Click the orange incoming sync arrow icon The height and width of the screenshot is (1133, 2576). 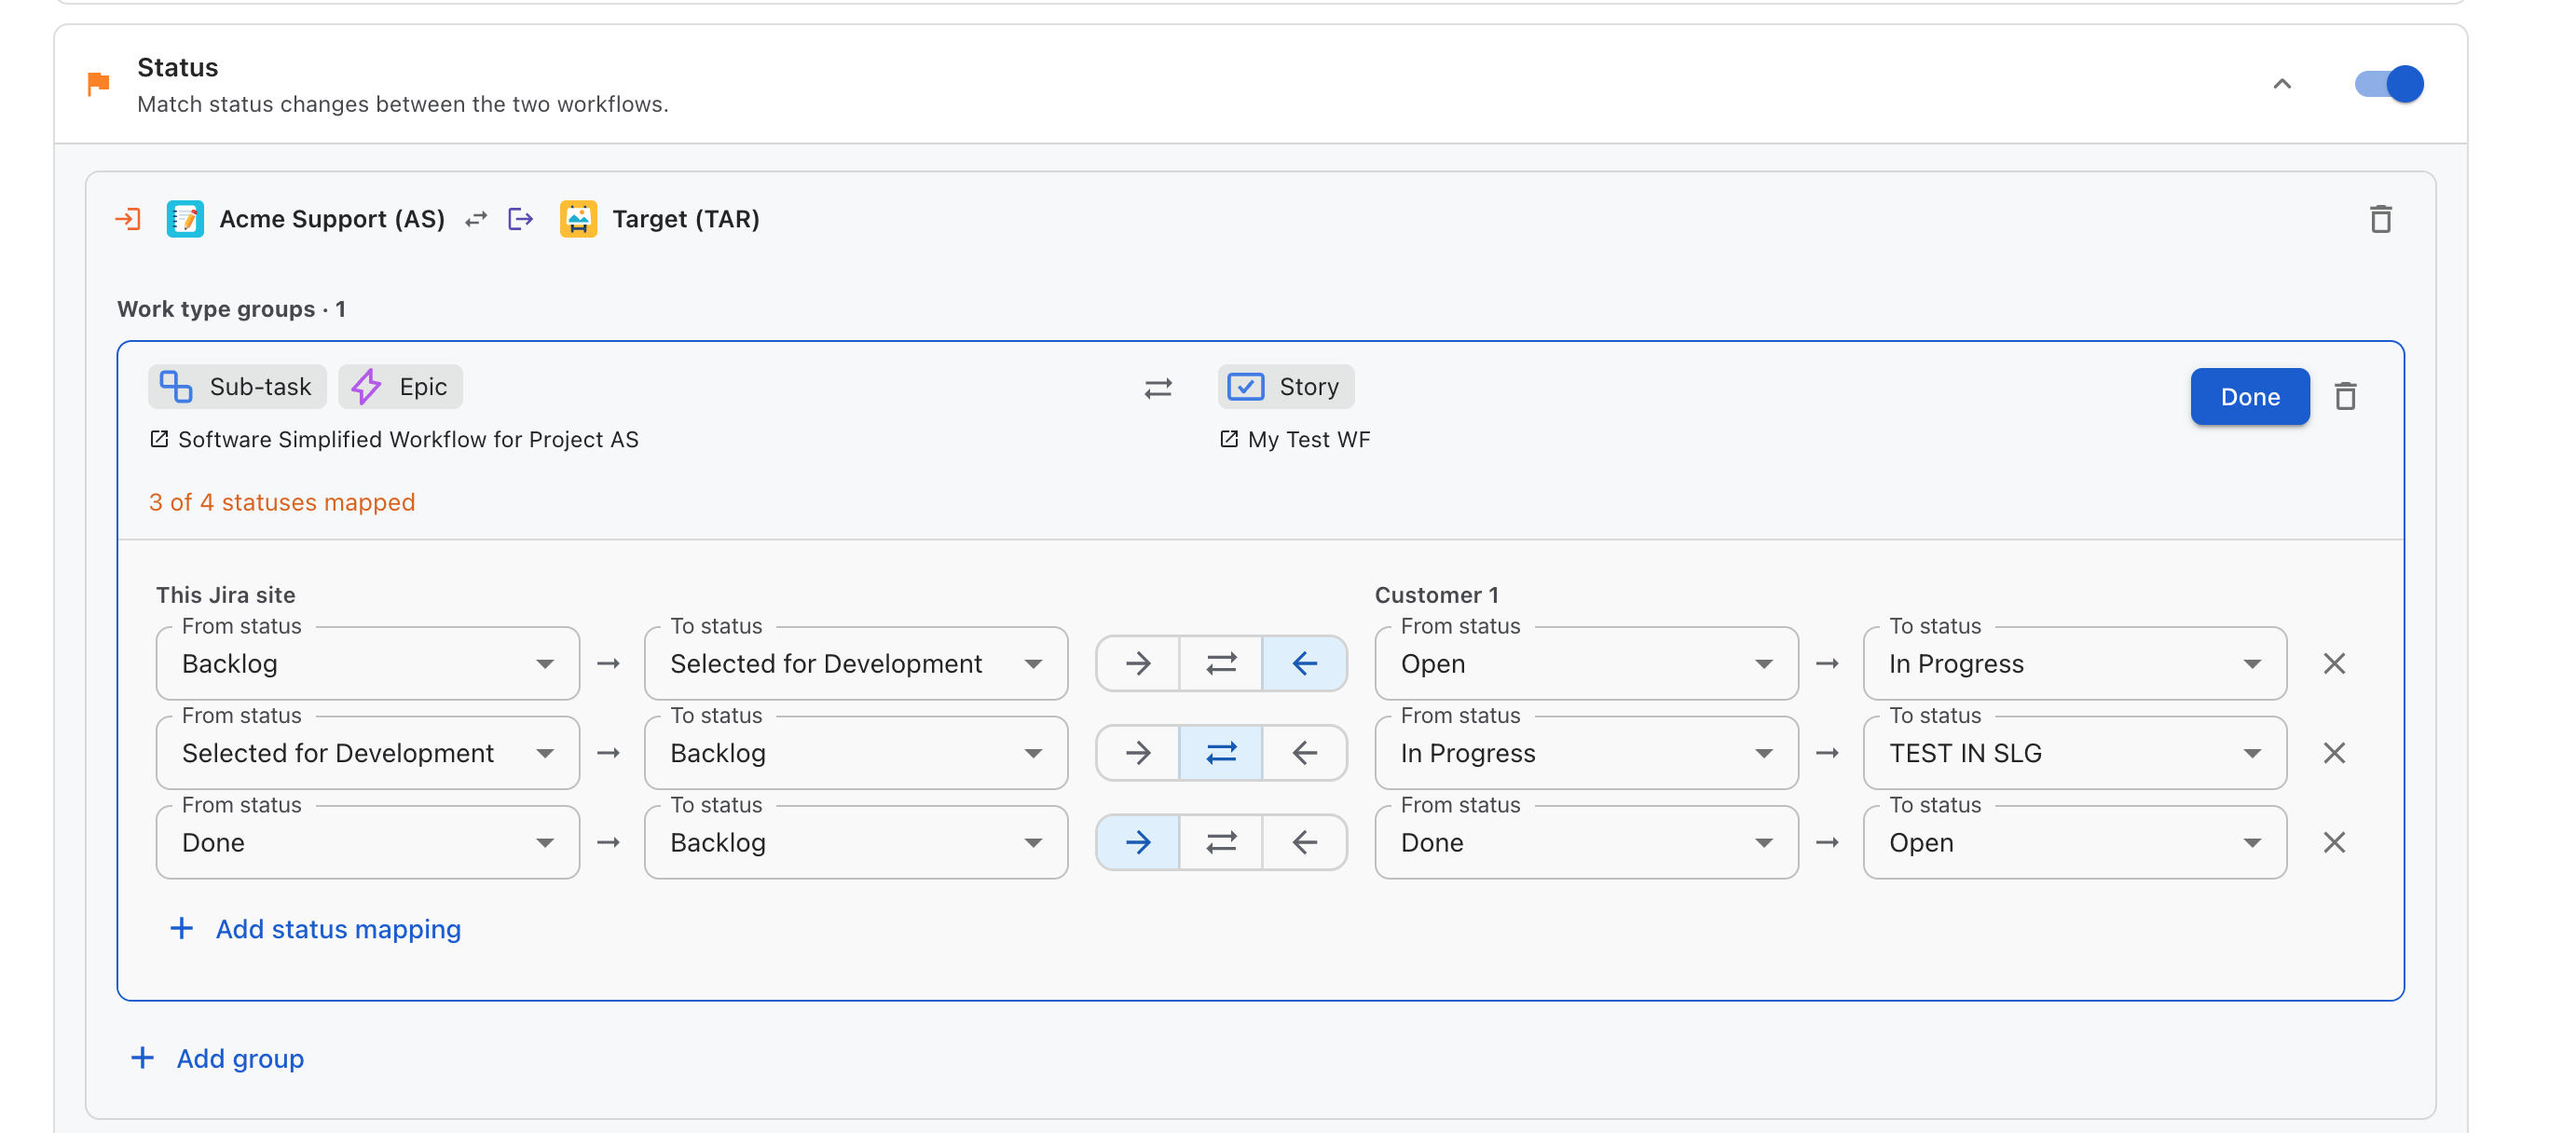coord(128,219)
